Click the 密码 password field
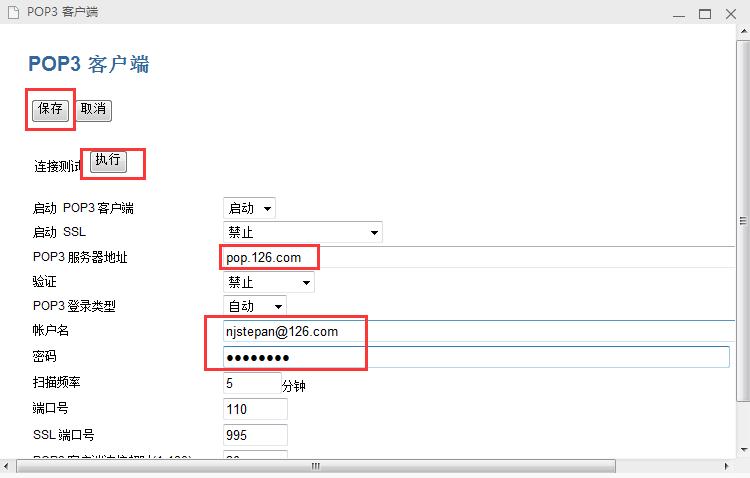The width and height of the screenshot is (750, 478). click(476, 357)
